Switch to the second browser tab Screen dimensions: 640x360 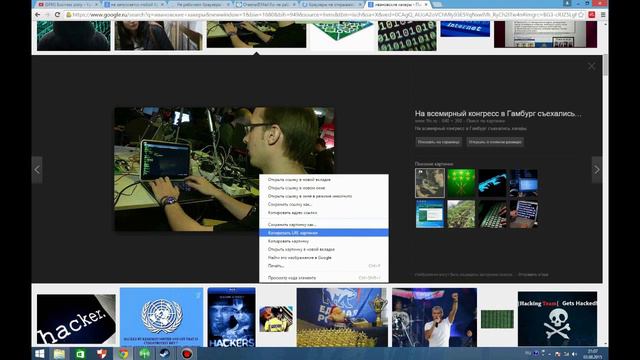pos(134,4)
